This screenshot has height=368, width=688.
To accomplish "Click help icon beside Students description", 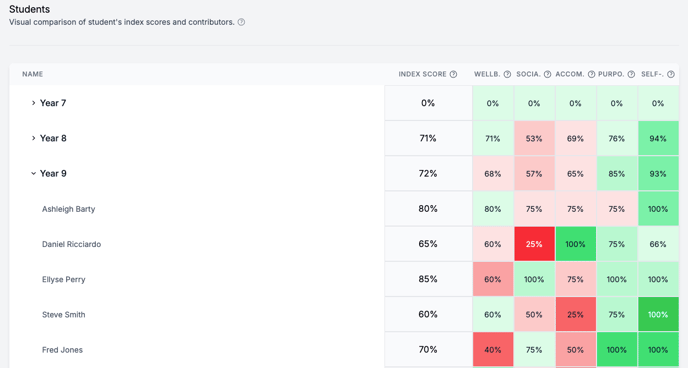I will [241, 22].
